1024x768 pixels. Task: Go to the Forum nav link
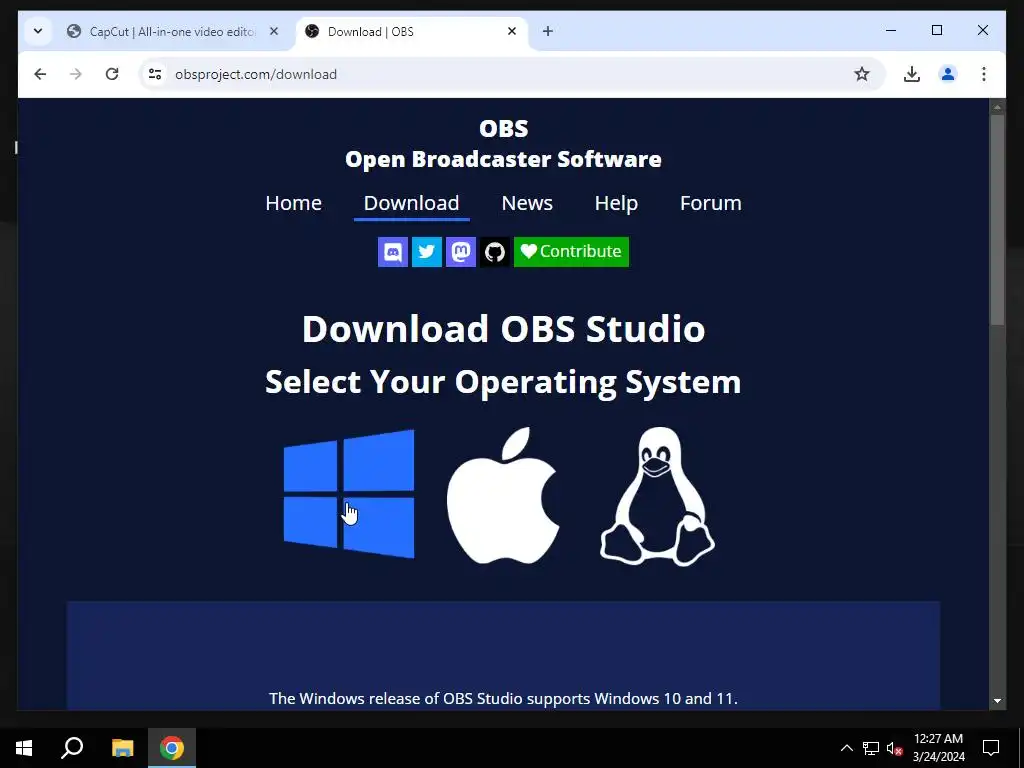[711, 203]
